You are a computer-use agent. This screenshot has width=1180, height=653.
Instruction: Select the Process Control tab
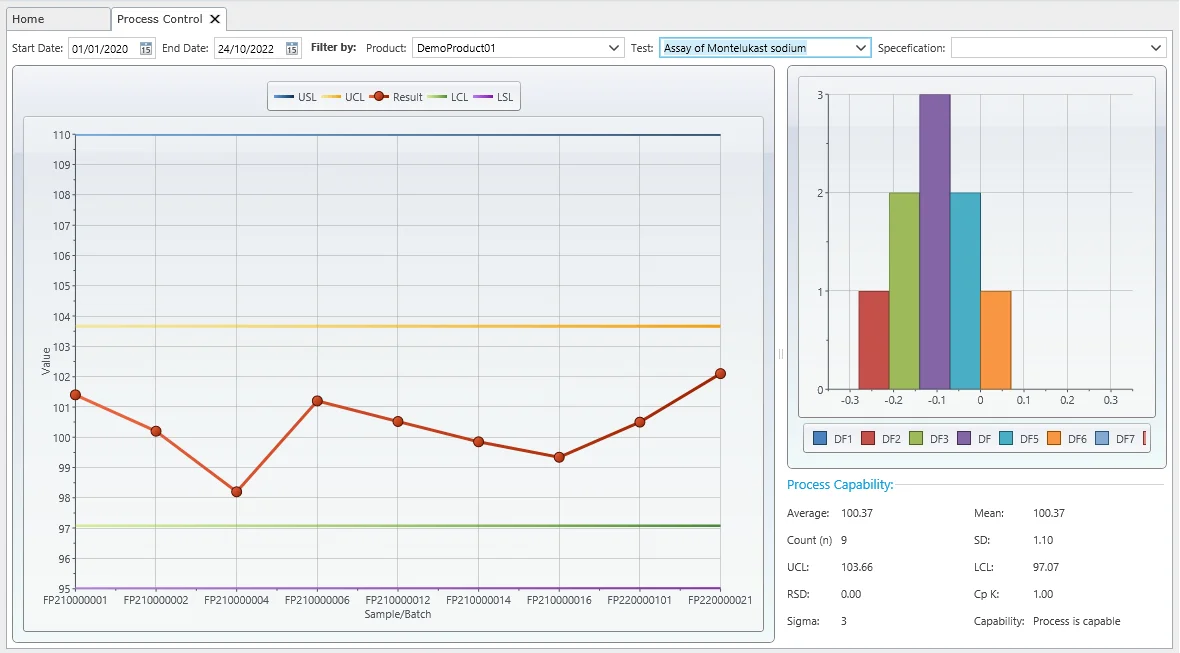pyautogui.click(x=159, y=19)
